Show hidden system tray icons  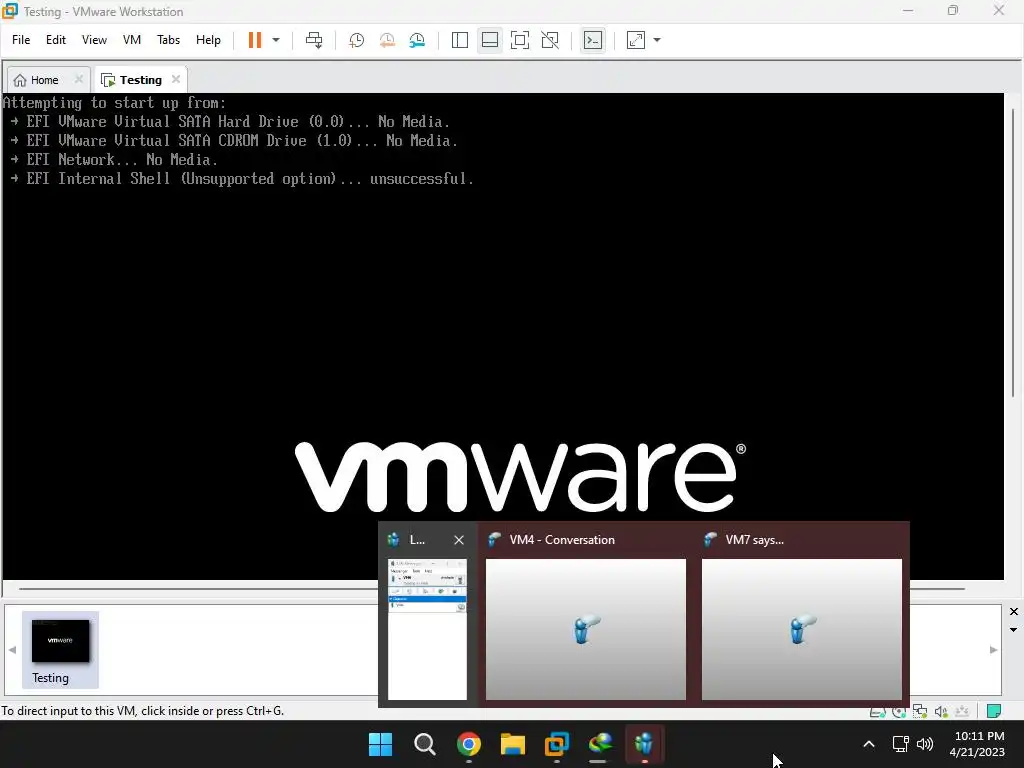pos(869,744)
